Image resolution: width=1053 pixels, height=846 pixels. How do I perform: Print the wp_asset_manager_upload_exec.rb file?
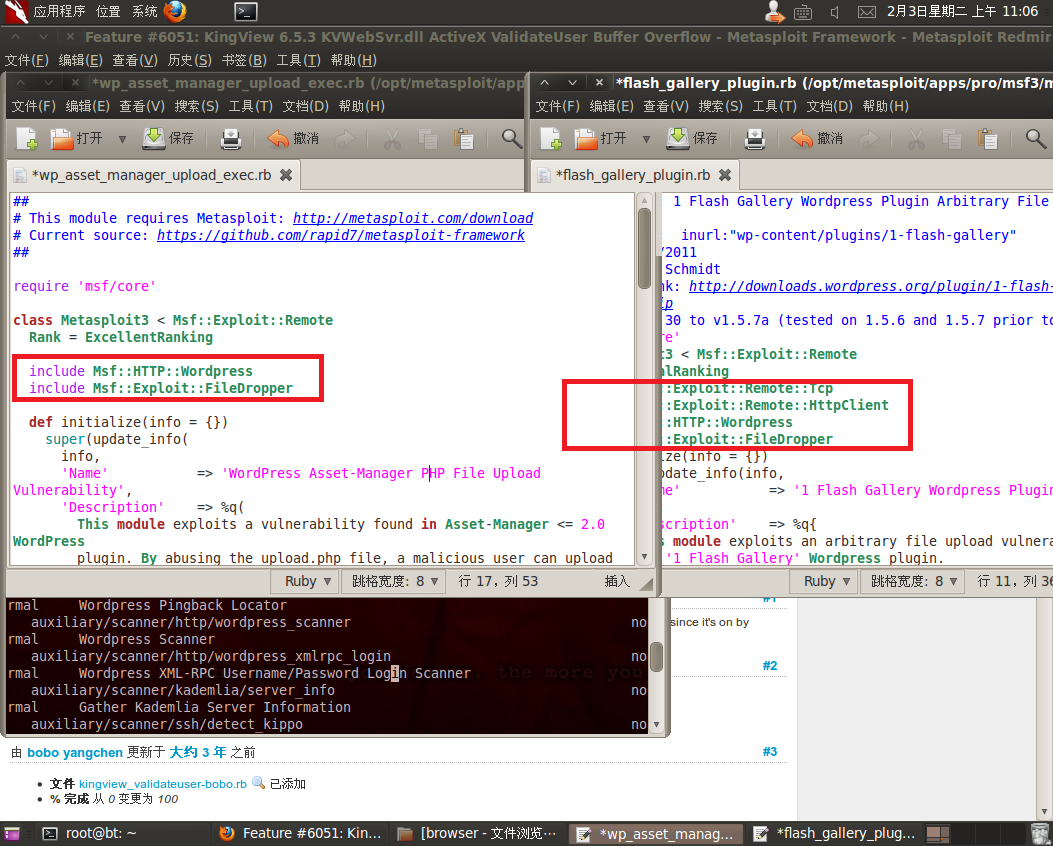[231, 139]
